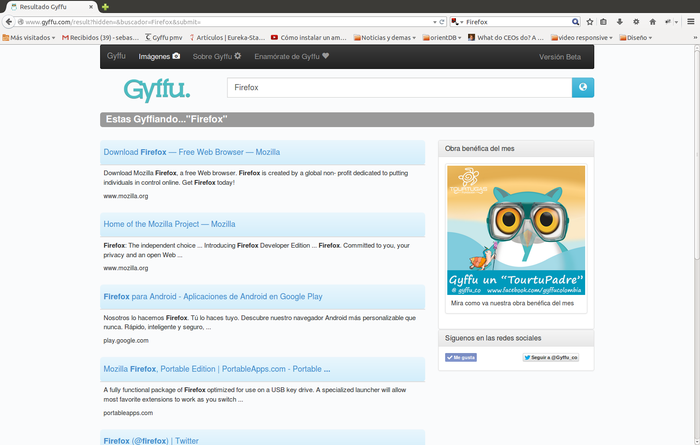Open Download Firefox — Free Web Browser result

tap(192, 152)
